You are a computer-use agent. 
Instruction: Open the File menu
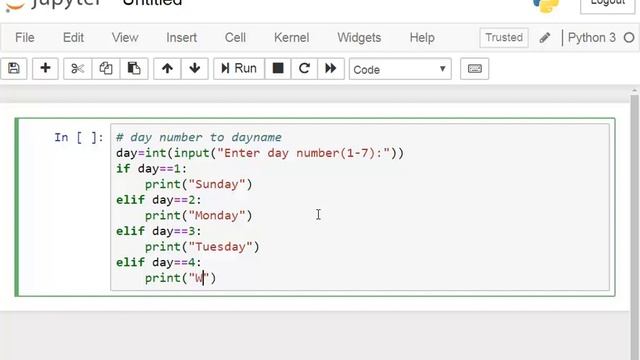24,38
